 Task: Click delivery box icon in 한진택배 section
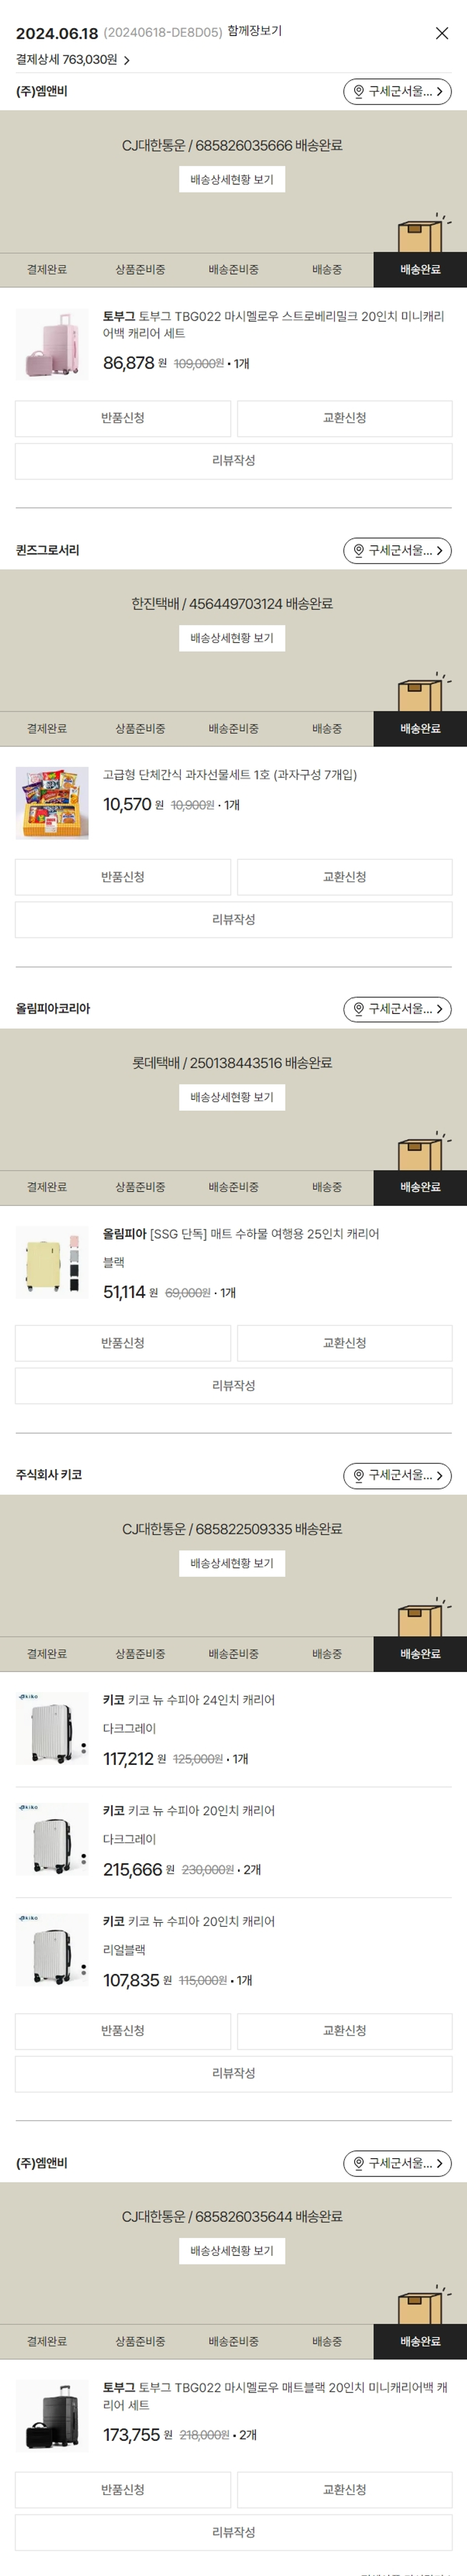click(420, 692)
